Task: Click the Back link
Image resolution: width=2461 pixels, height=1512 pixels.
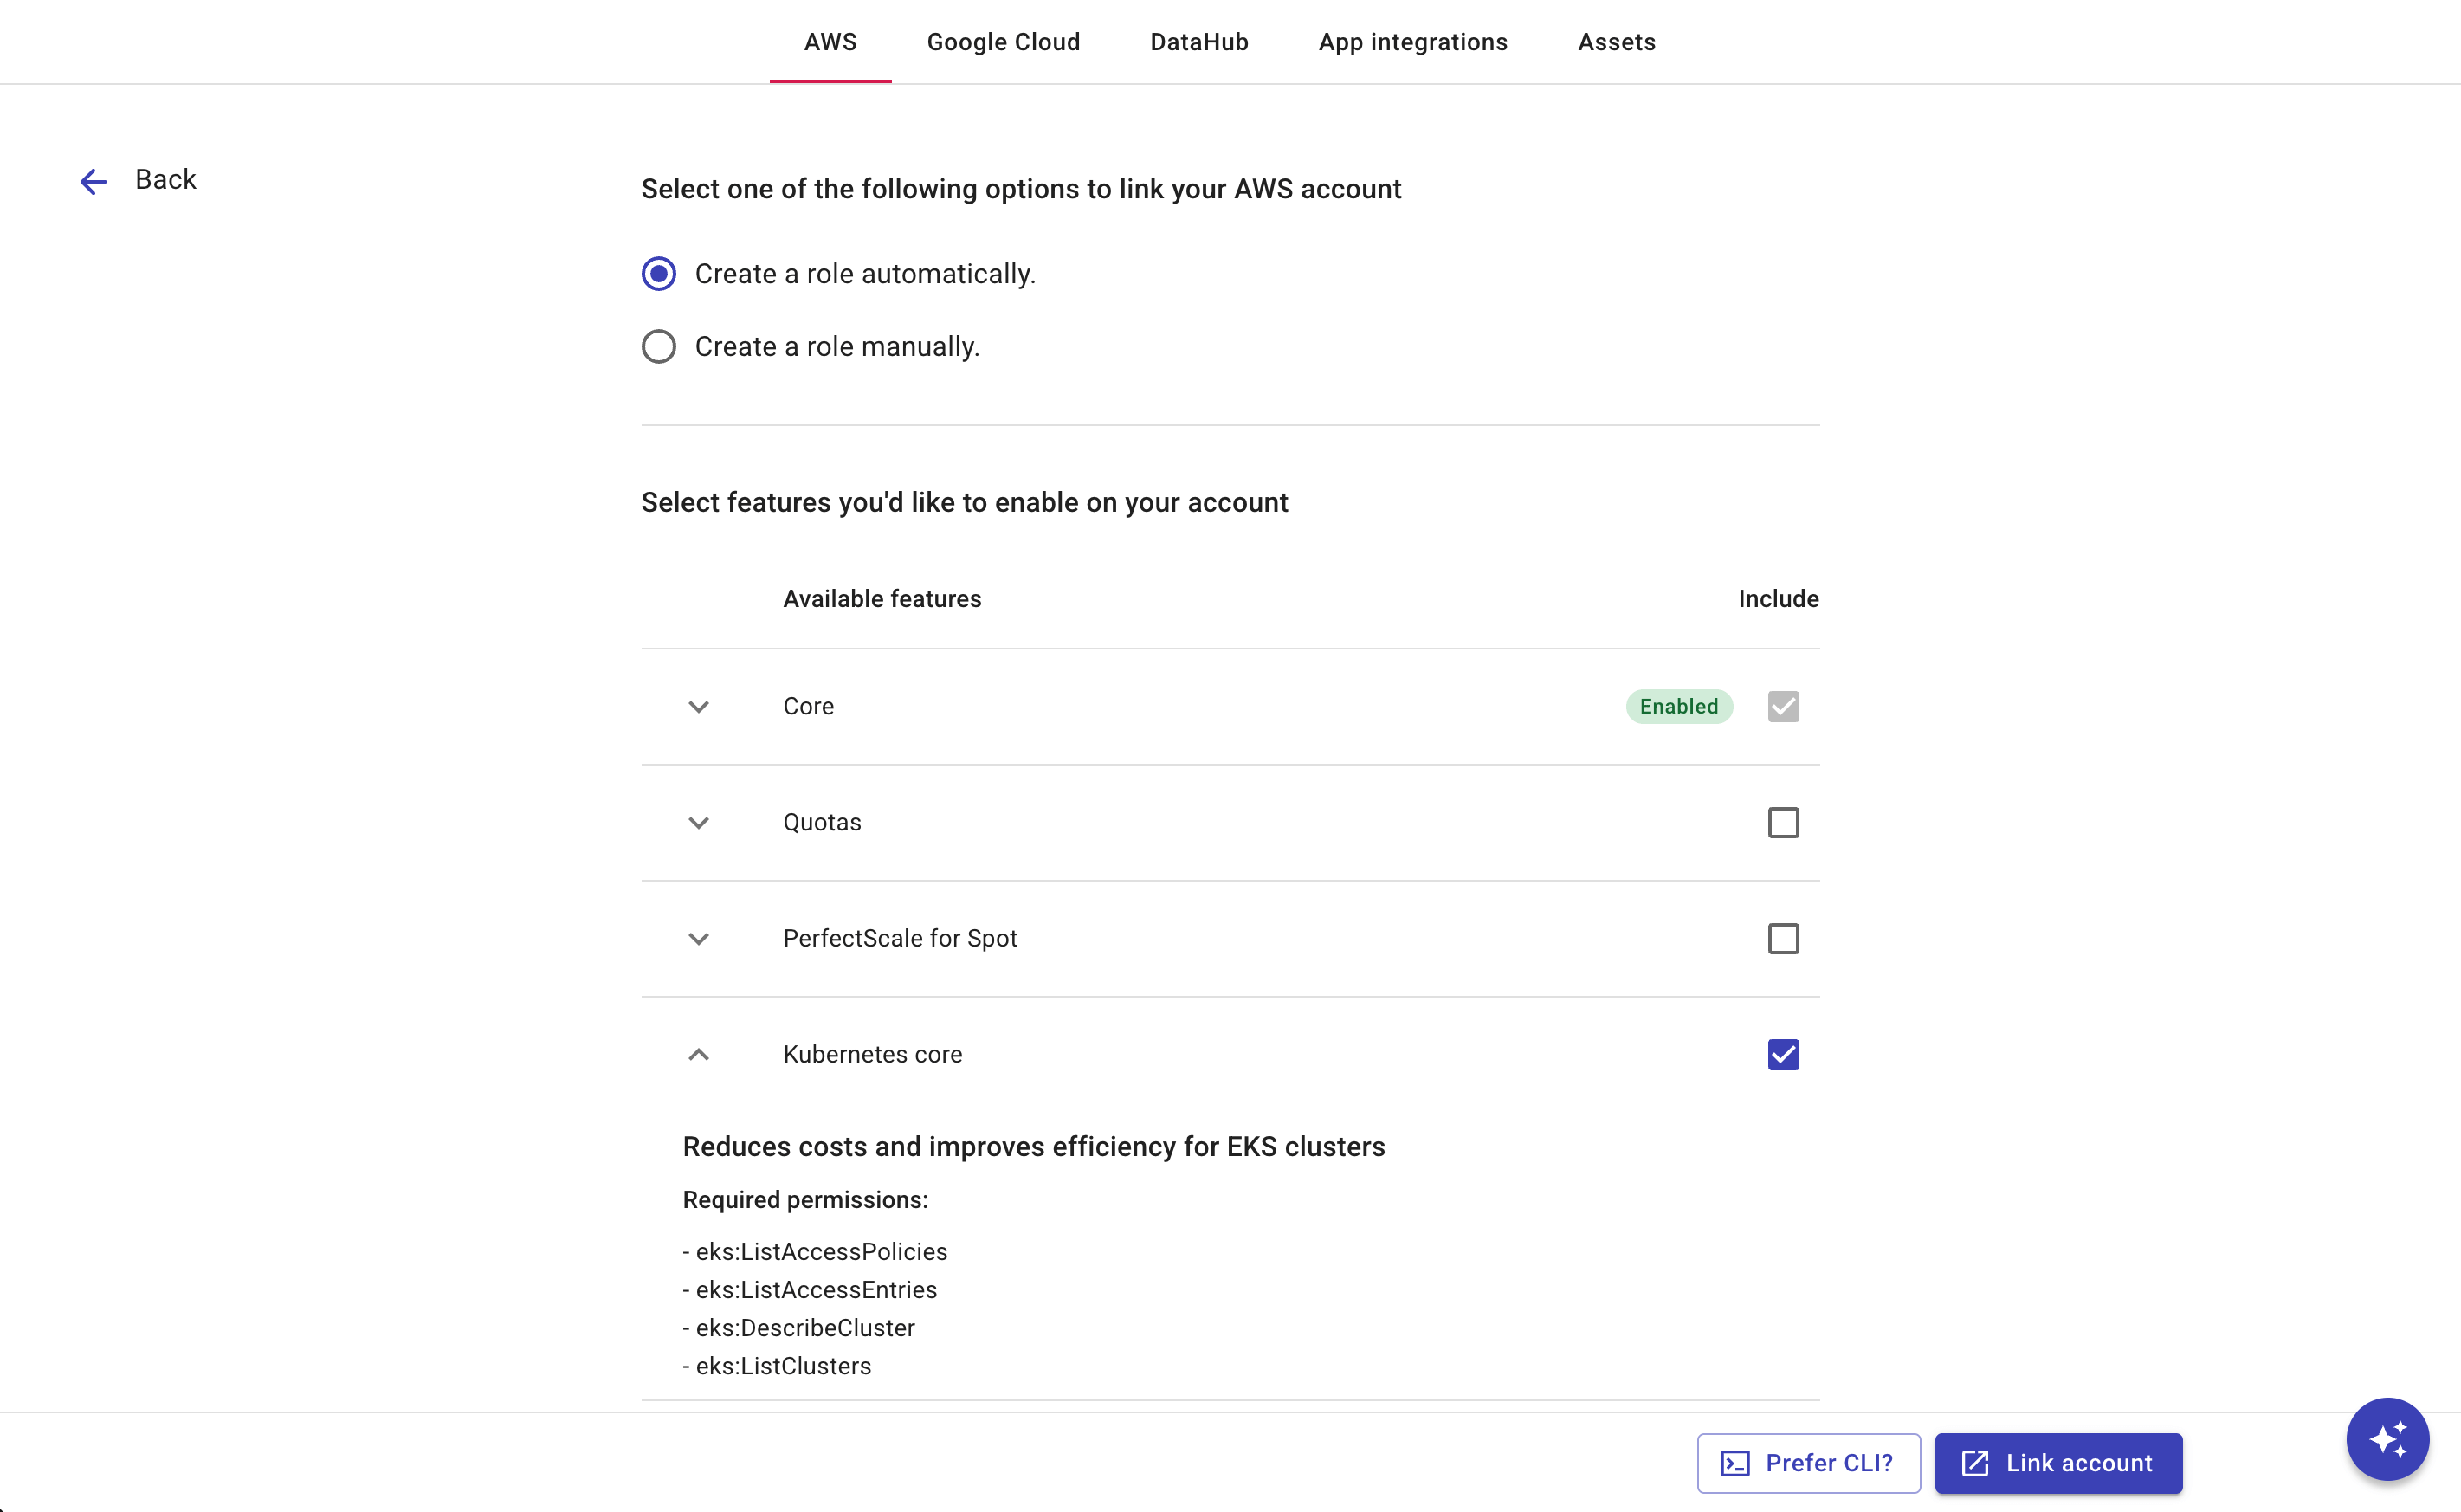Action: point(166,179)
